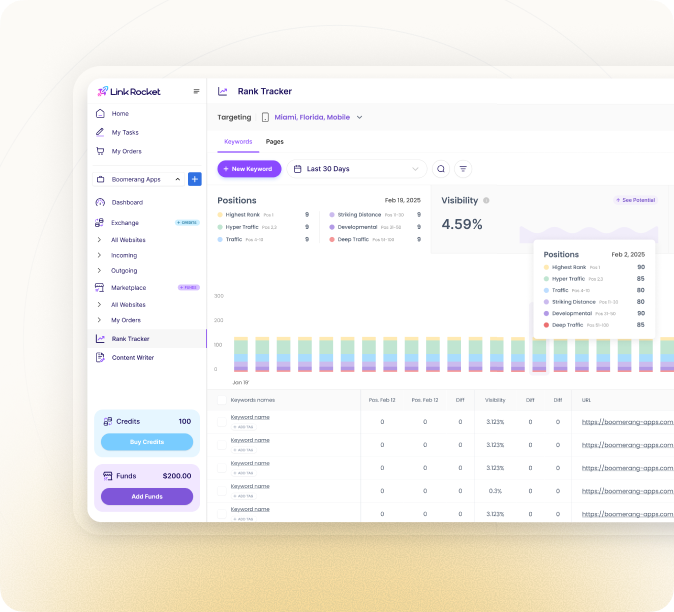Expand All Websites under Marketplace
Viewport: 674px width, 612px height.
tap(128, 305)
